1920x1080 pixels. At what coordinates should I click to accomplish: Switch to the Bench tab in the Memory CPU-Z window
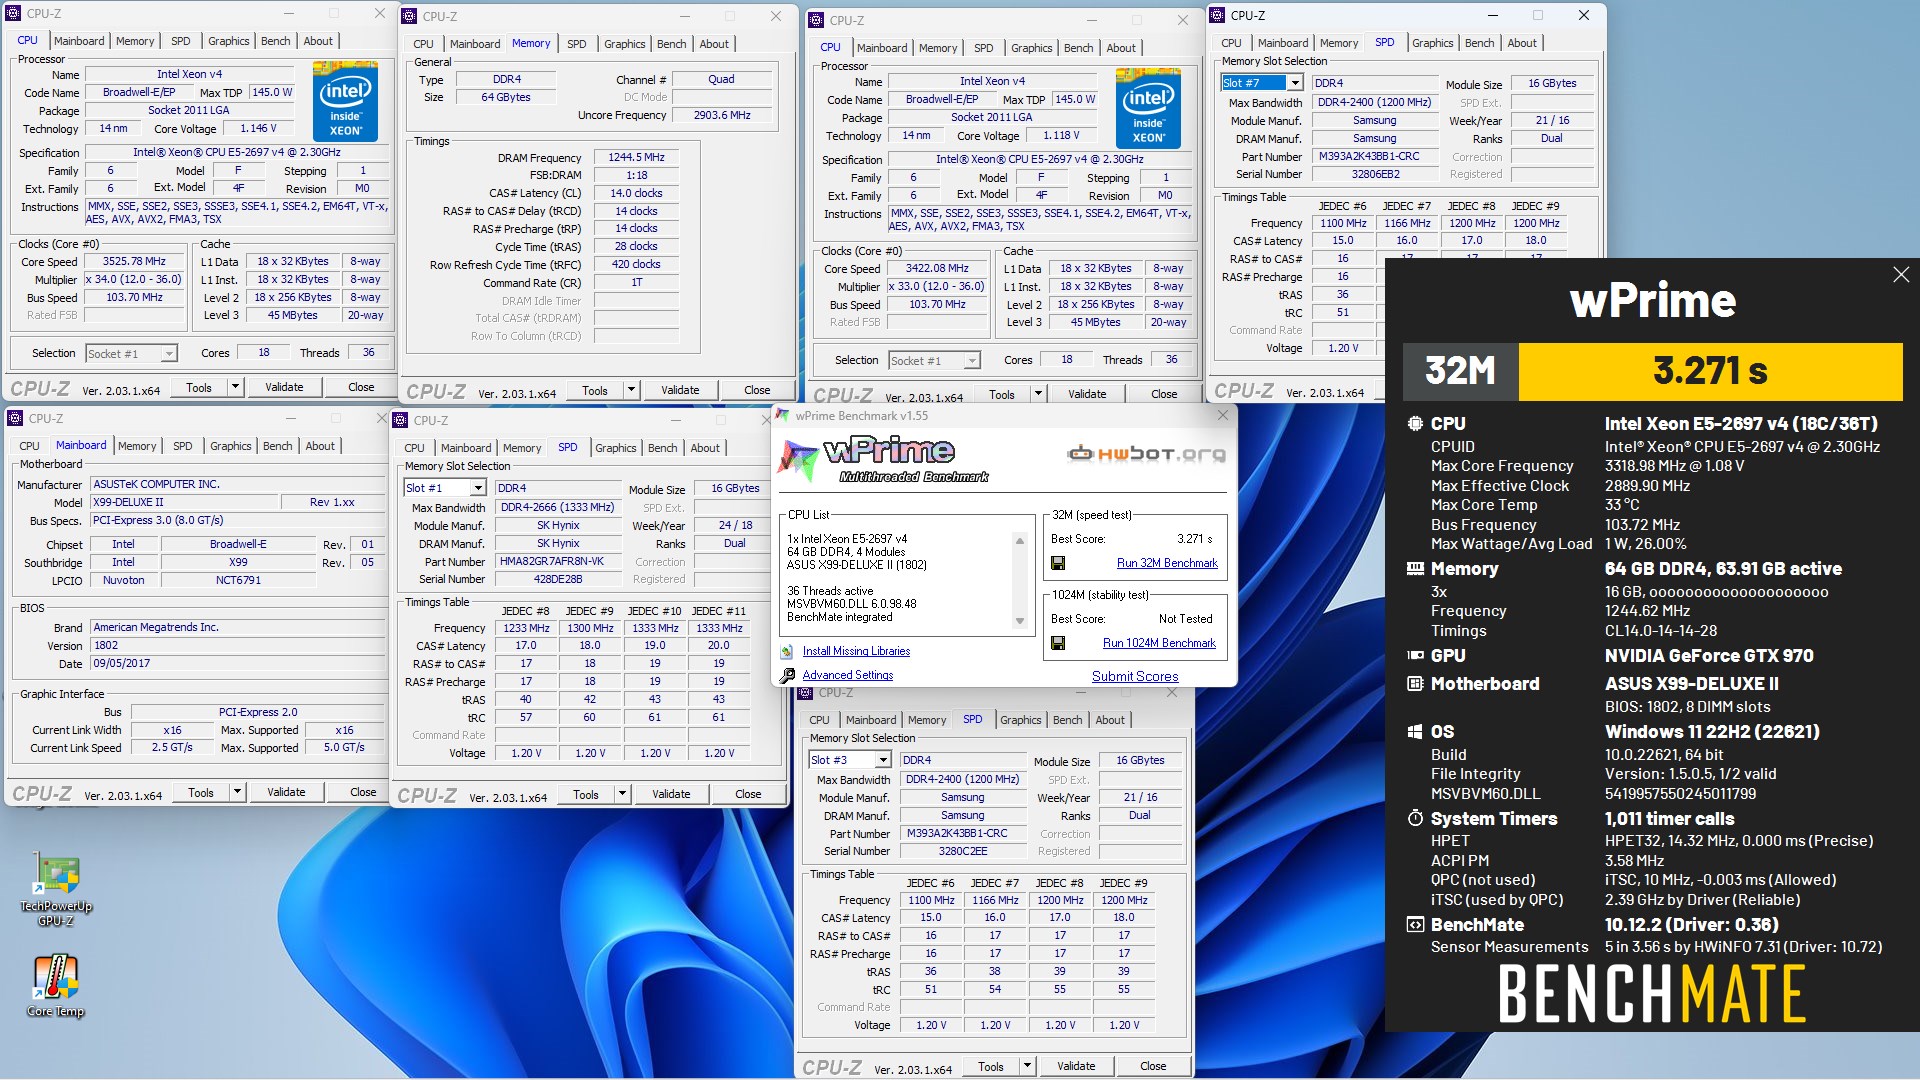pyautogui.click(x=672, y=44)
